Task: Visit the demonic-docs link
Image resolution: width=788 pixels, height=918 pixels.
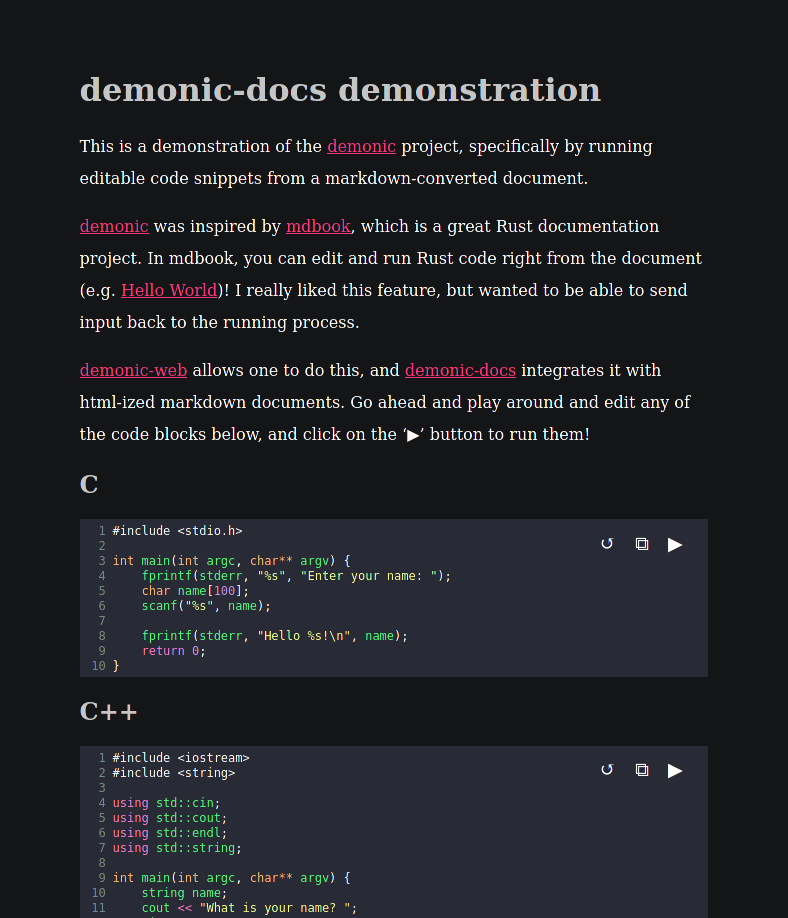Action: coord(460,371)
